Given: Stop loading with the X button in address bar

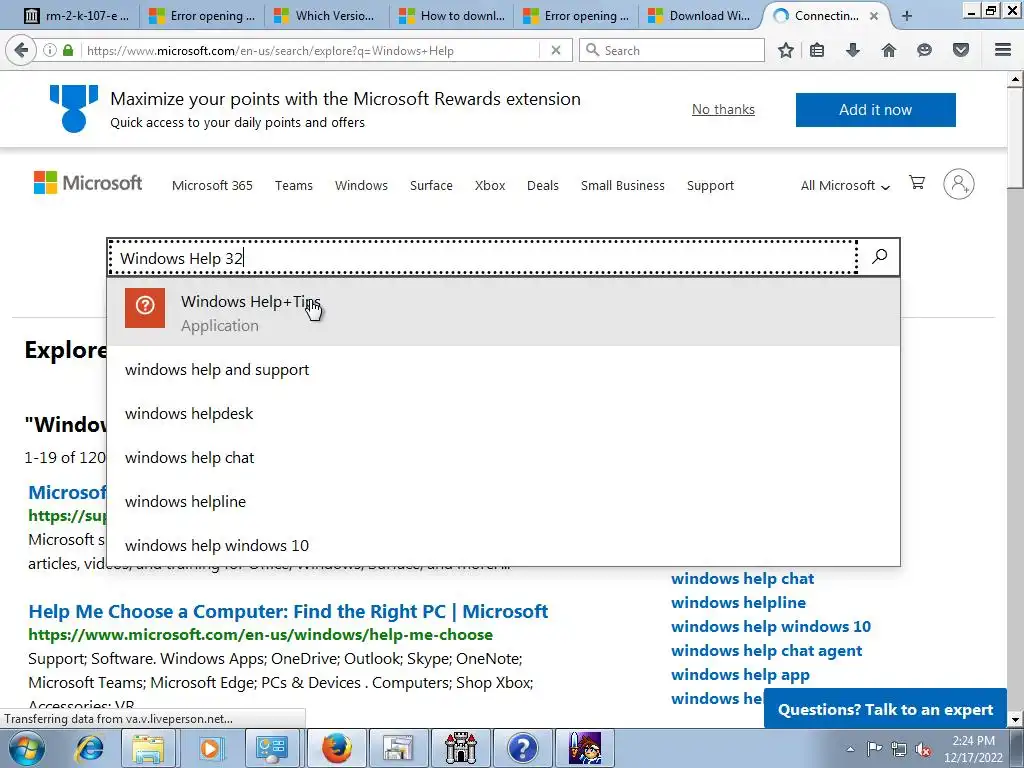Looking at the screenshot, I should (x=556, y=50).
